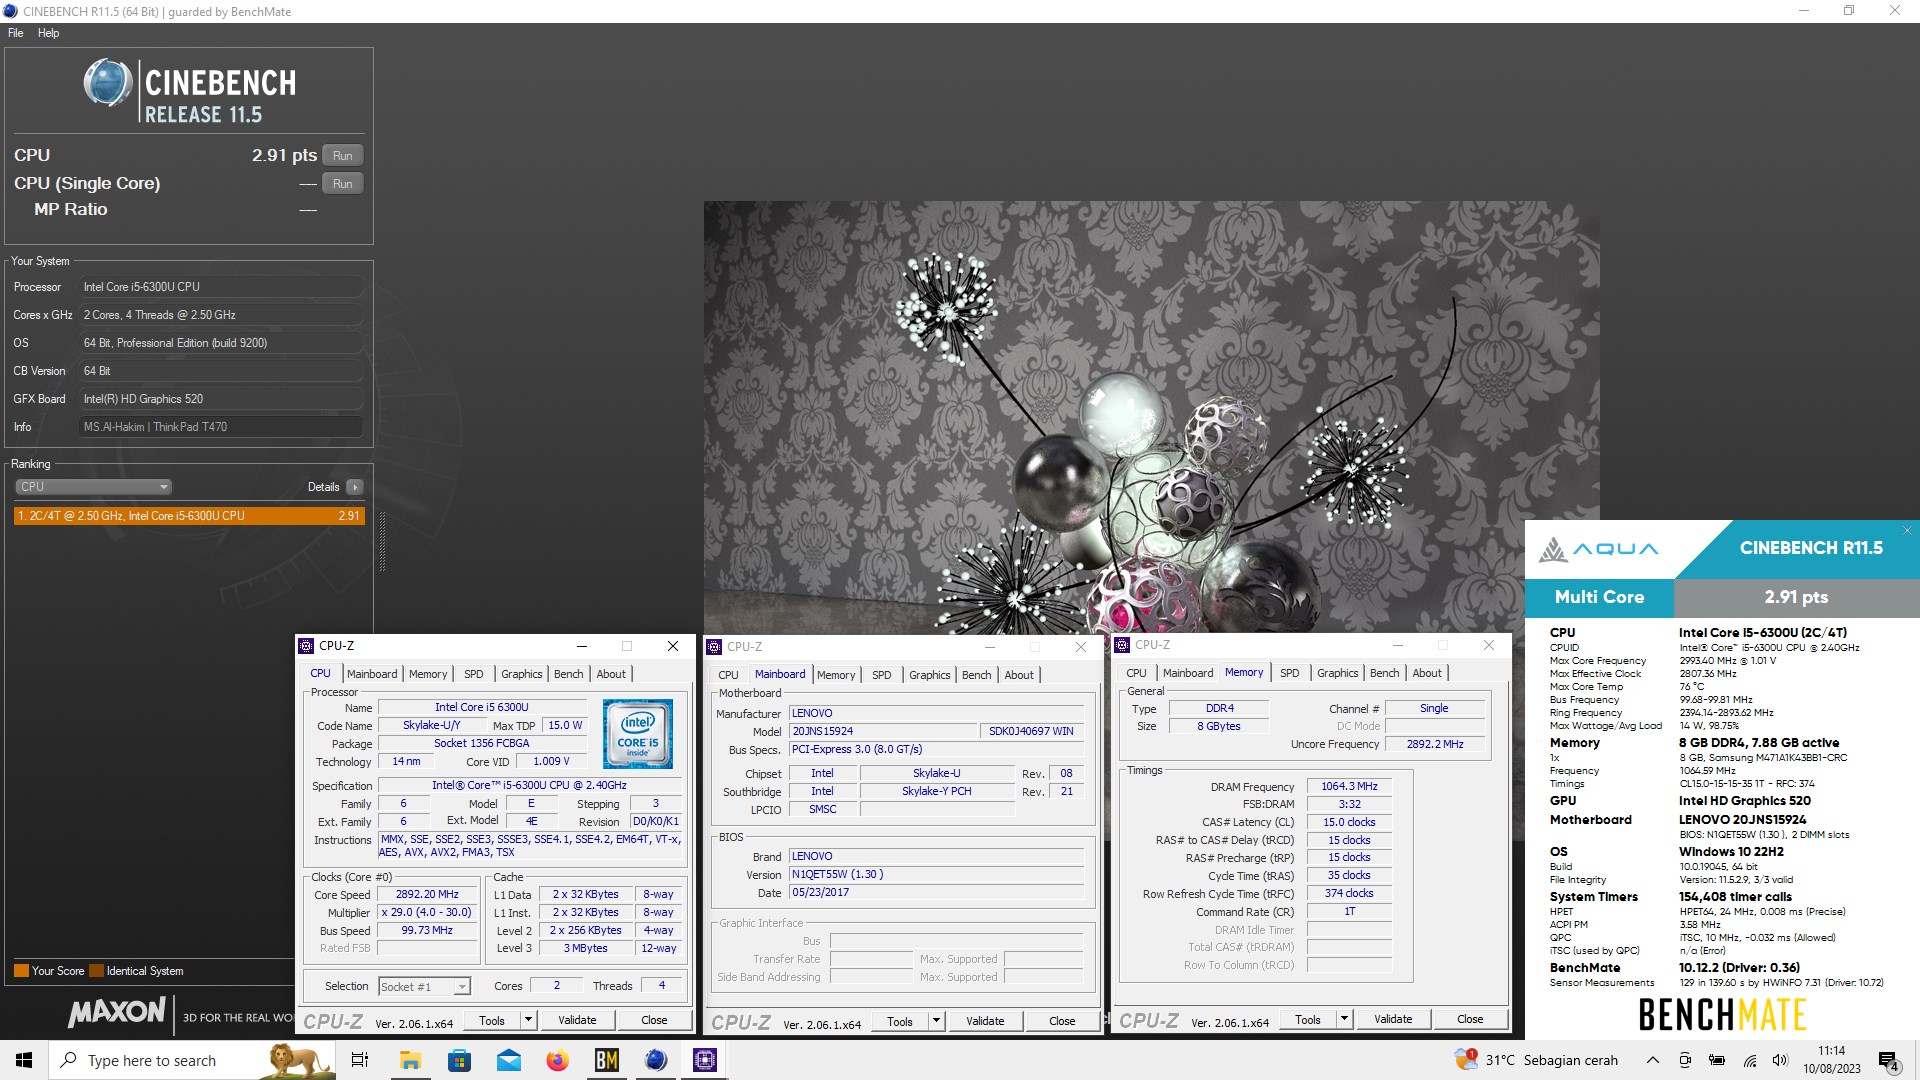1920x1080 pixels.
Task: Click the Cinebench logo at top left
Action: [x=190, y=92]
